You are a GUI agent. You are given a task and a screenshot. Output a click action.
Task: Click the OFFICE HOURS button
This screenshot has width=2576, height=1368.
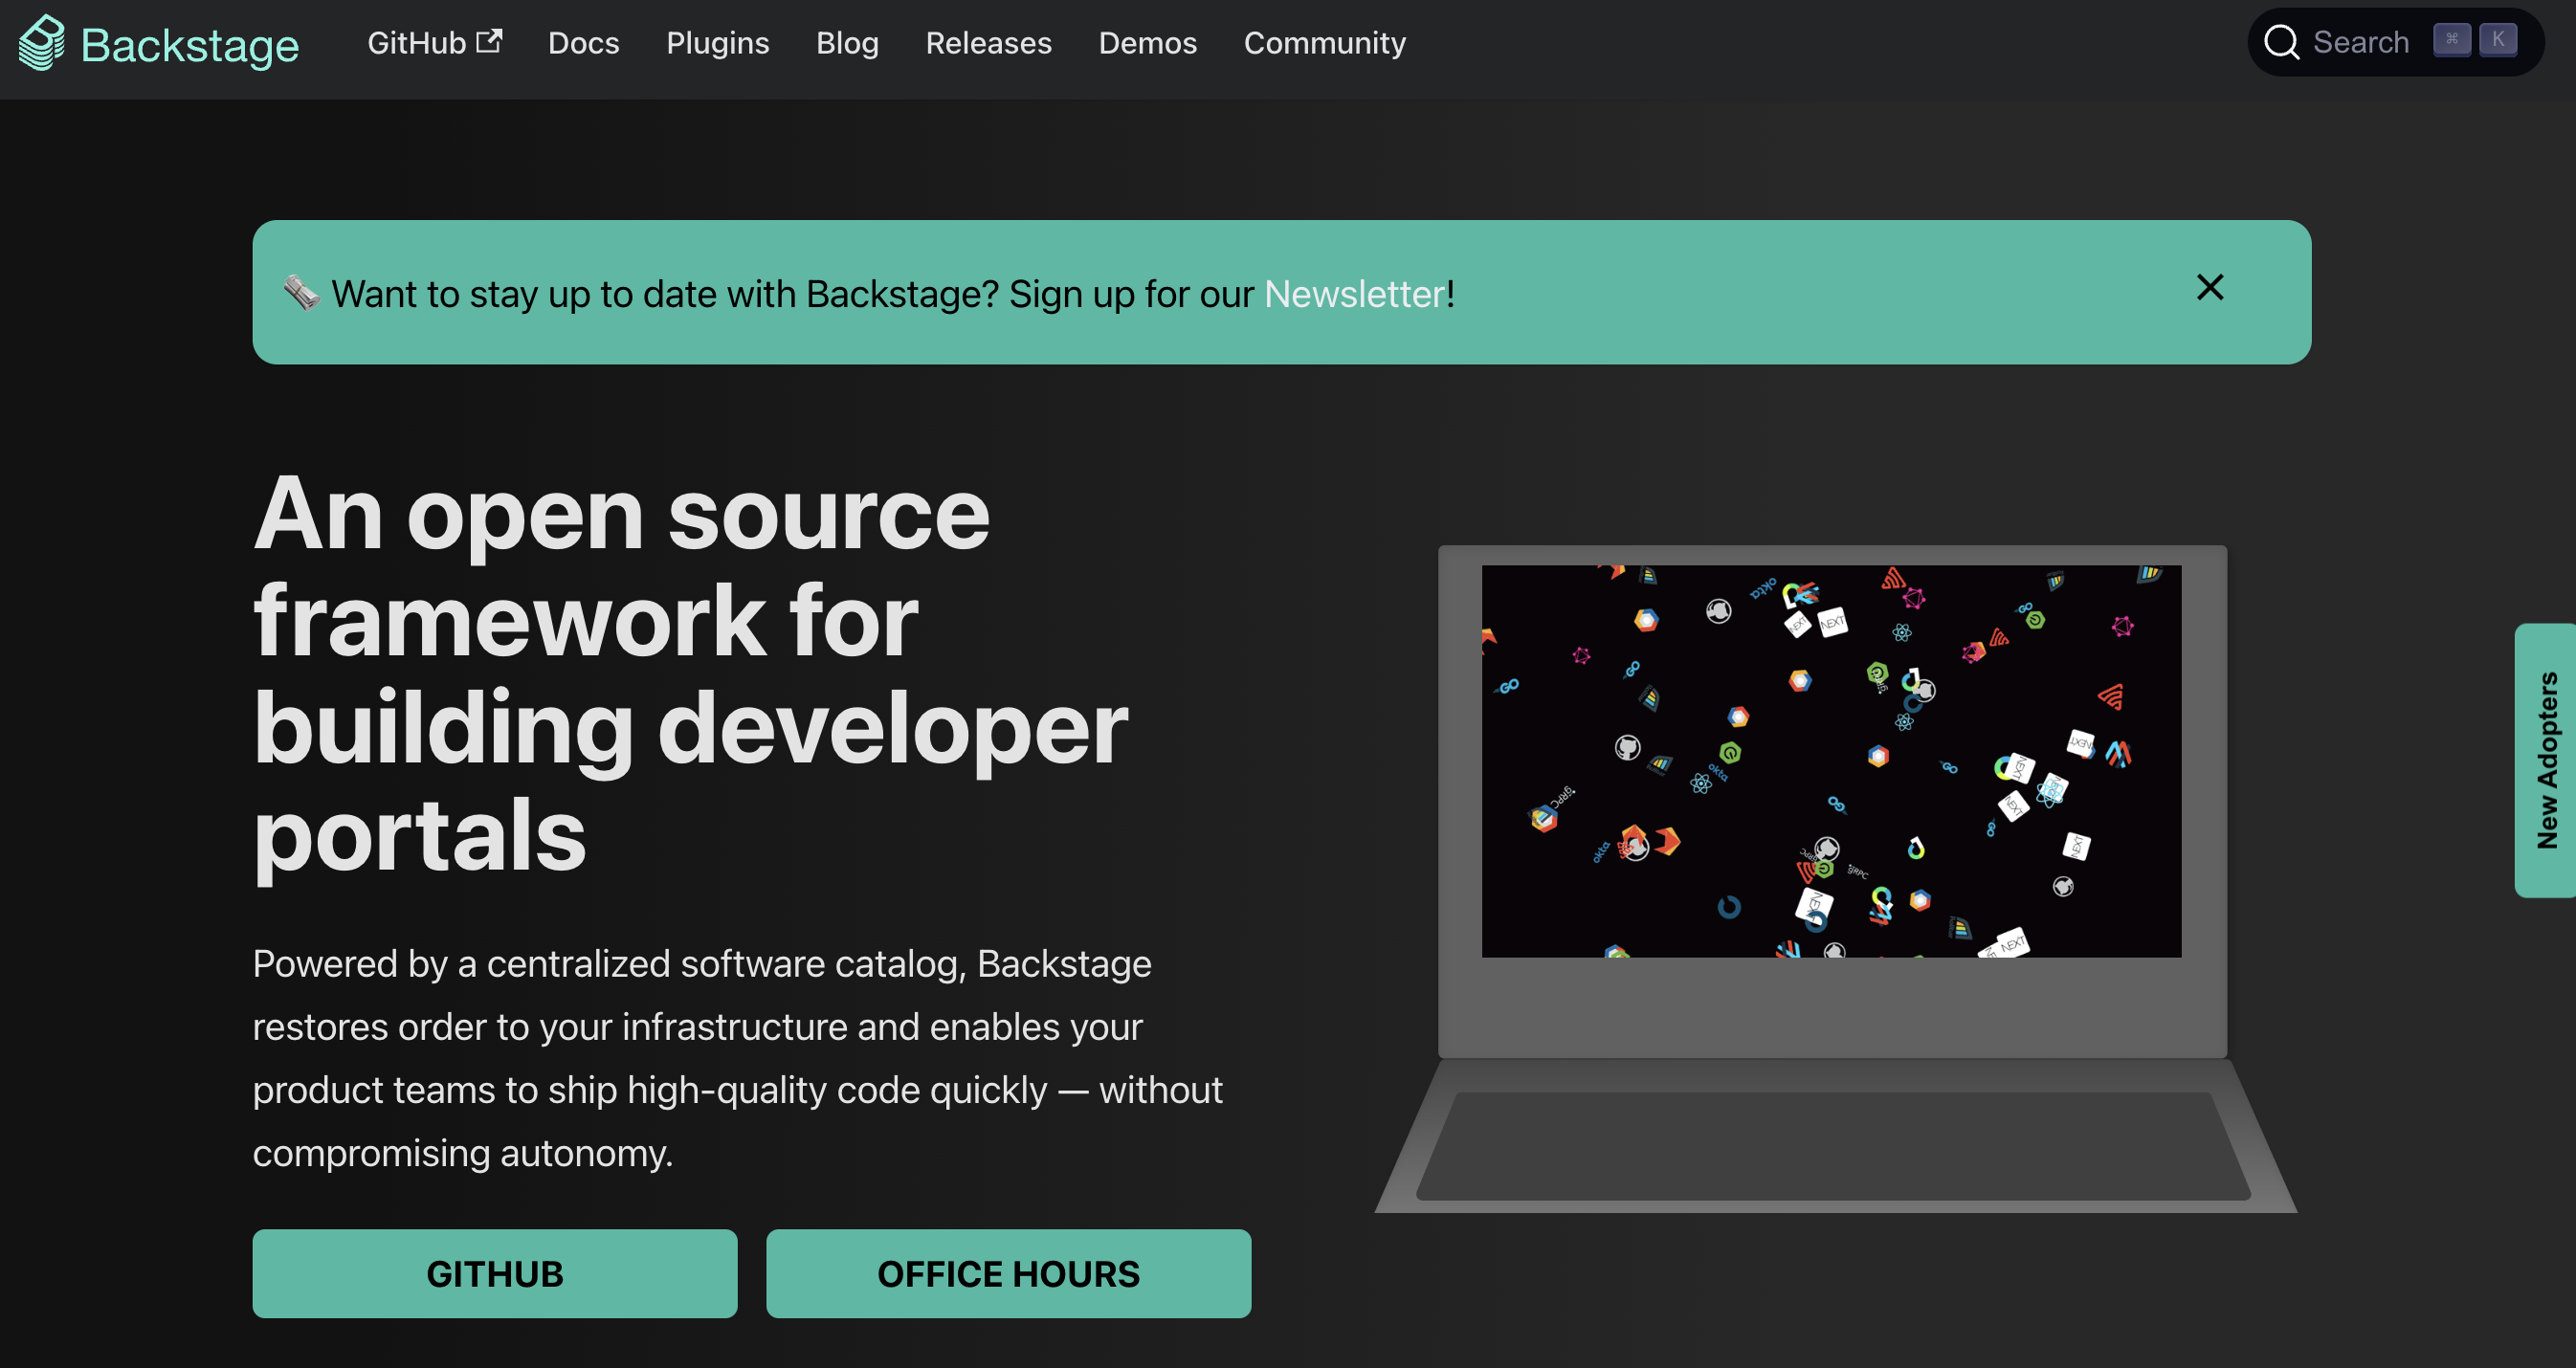click(1009, 1270)
